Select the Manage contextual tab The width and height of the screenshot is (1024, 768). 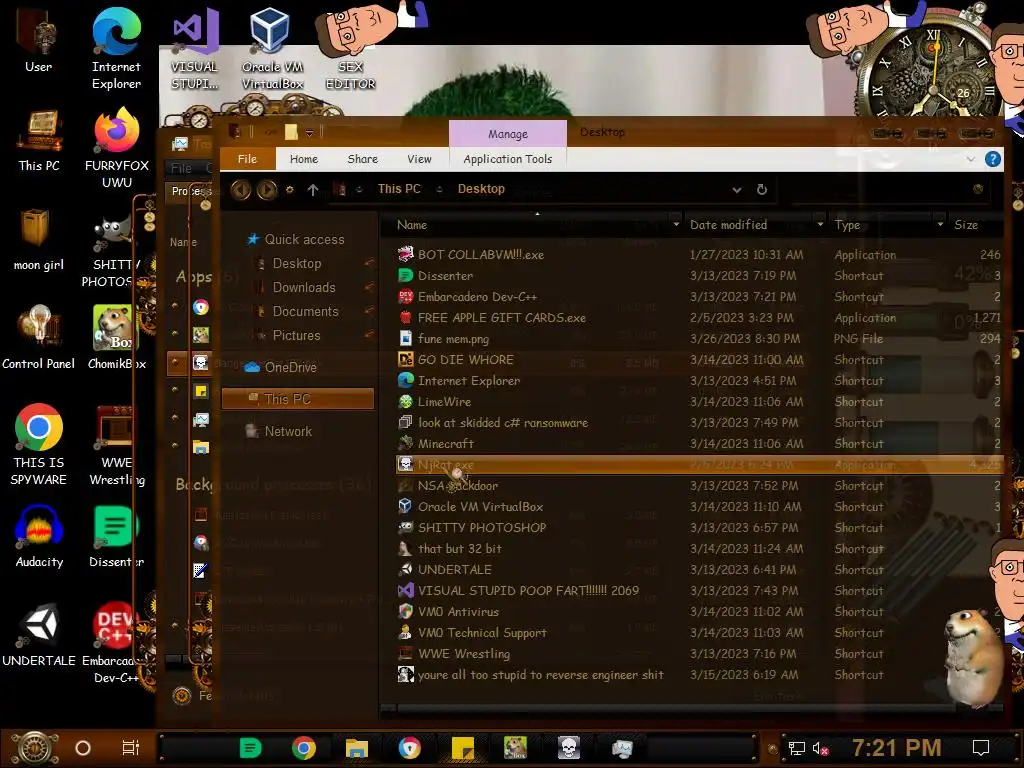pyautogui.click(x=507, y=134)
